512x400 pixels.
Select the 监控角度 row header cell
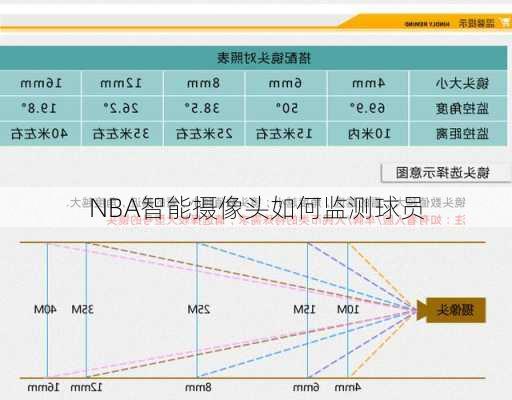459,108
